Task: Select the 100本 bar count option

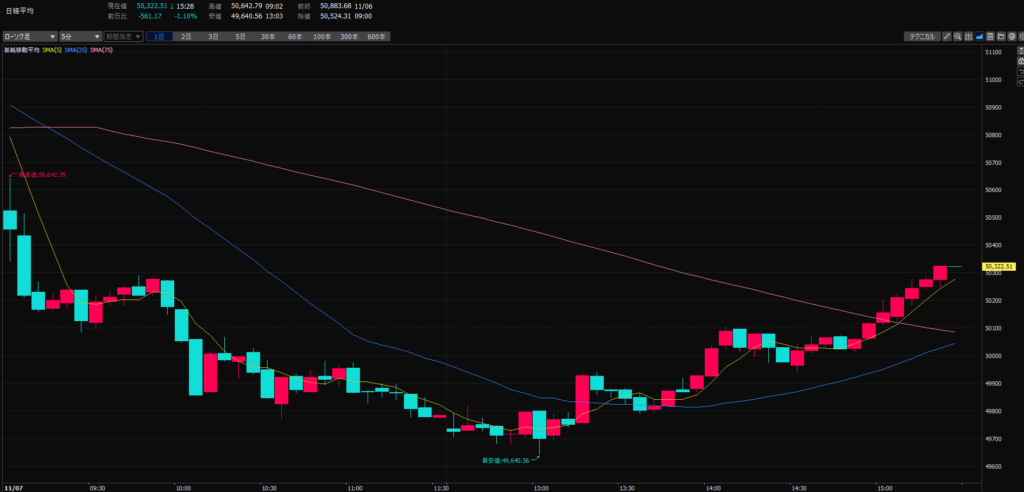Action: click(321, 36)
